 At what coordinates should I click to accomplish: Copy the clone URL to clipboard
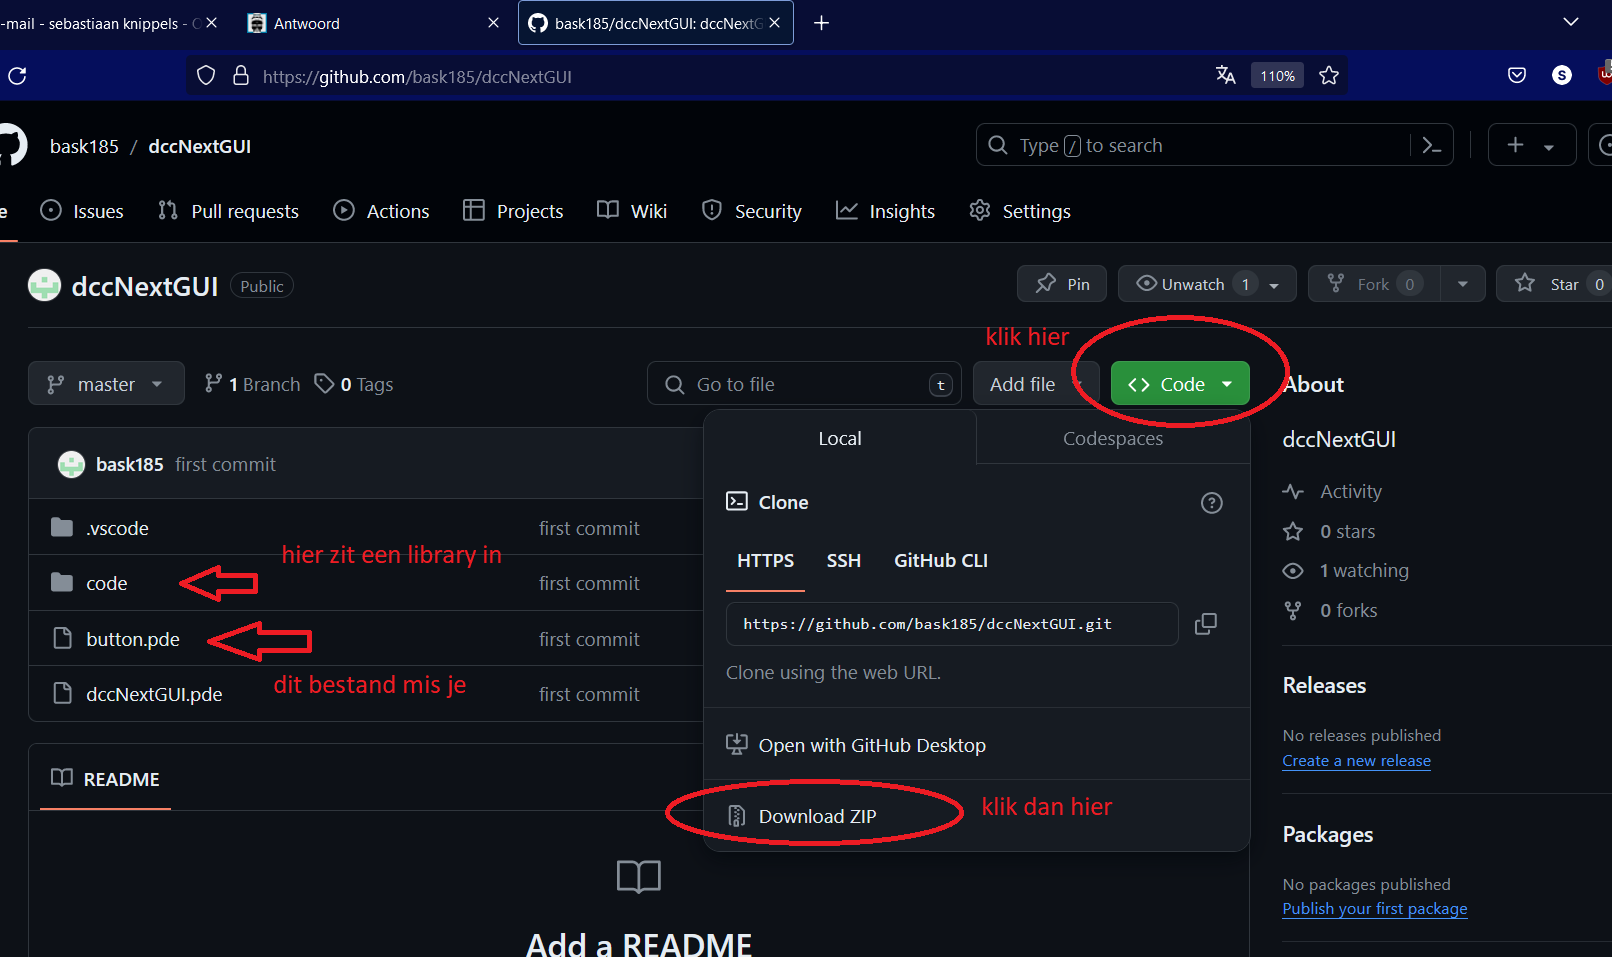pos(1206,624)
